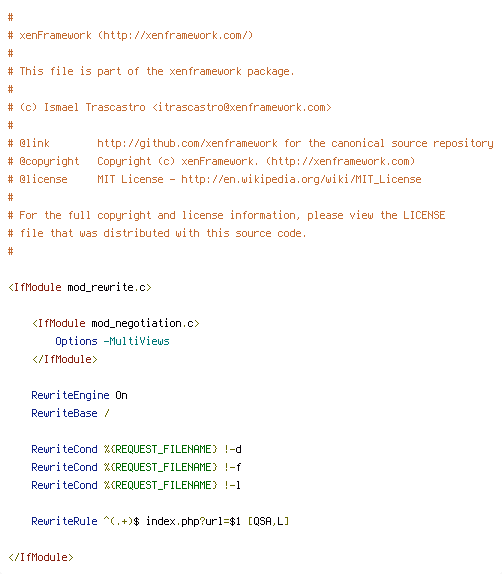Click the MIT_License wikipedia URL

point(301,179)
